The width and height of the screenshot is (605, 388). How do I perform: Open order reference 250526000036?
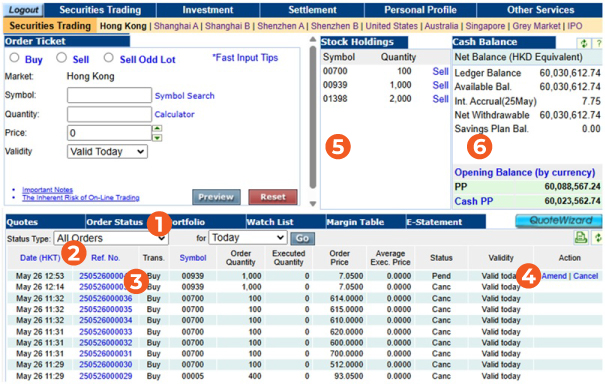[x=106, y=299]
